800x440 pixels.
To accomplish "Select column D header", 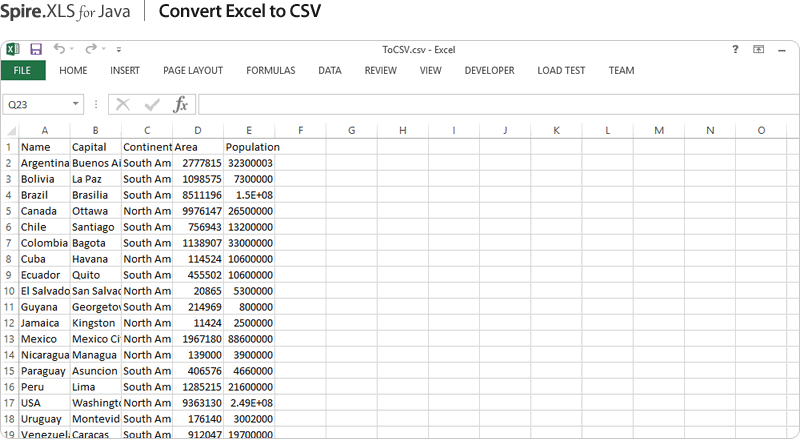I will point(198,131).
